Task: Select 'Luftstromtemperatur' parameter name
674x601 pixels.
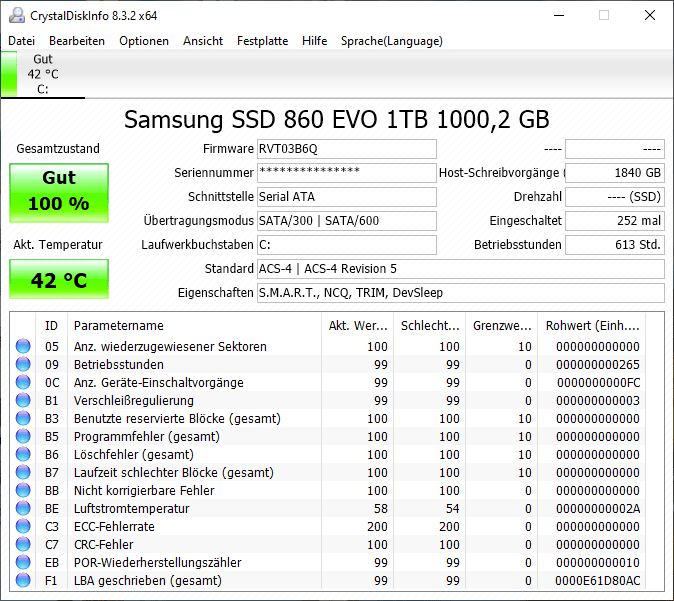Action: point(132,509)
